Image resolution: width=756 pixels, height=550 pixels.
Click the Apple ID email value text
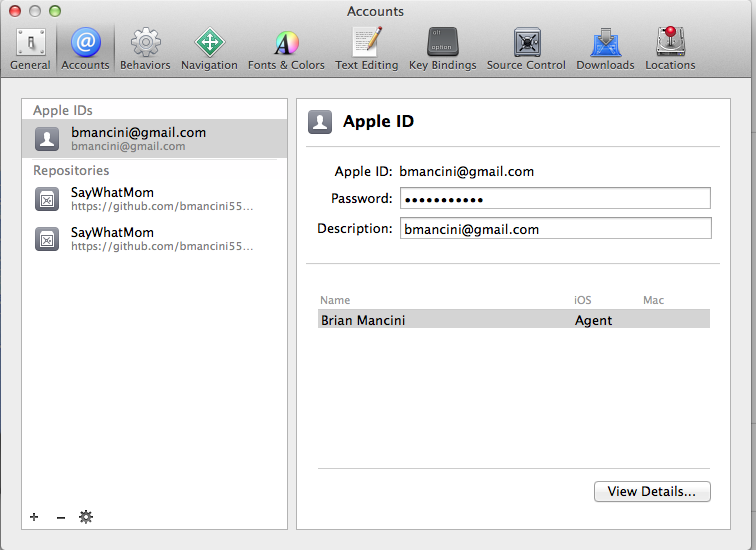coord(466,172)
